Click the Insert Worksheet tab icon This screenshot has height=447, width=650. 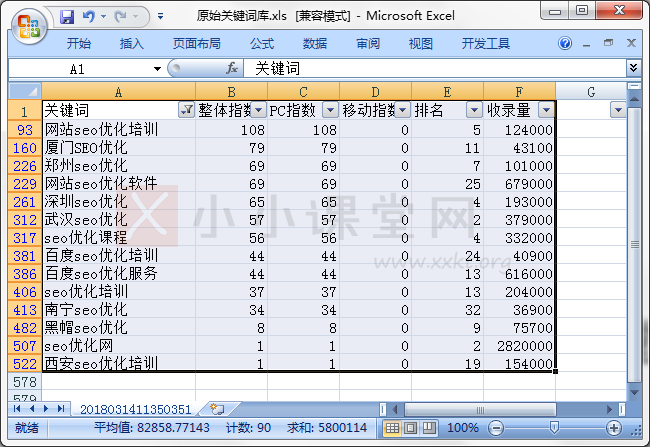[x=217, y=409]
